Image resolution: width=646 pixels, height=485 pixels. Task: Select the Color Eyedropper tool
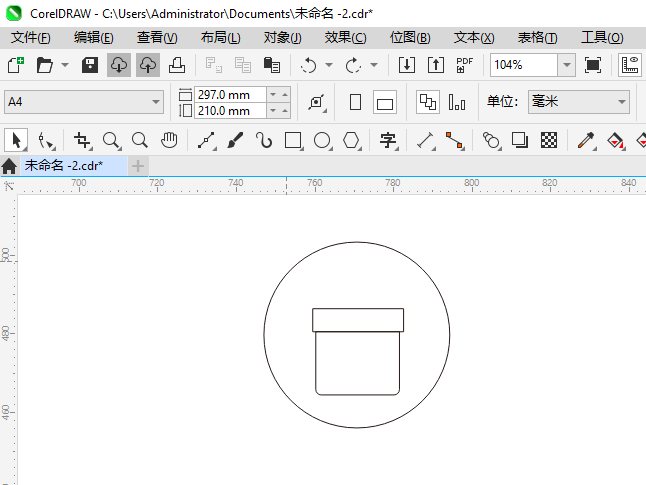click(x=586, y=141)
